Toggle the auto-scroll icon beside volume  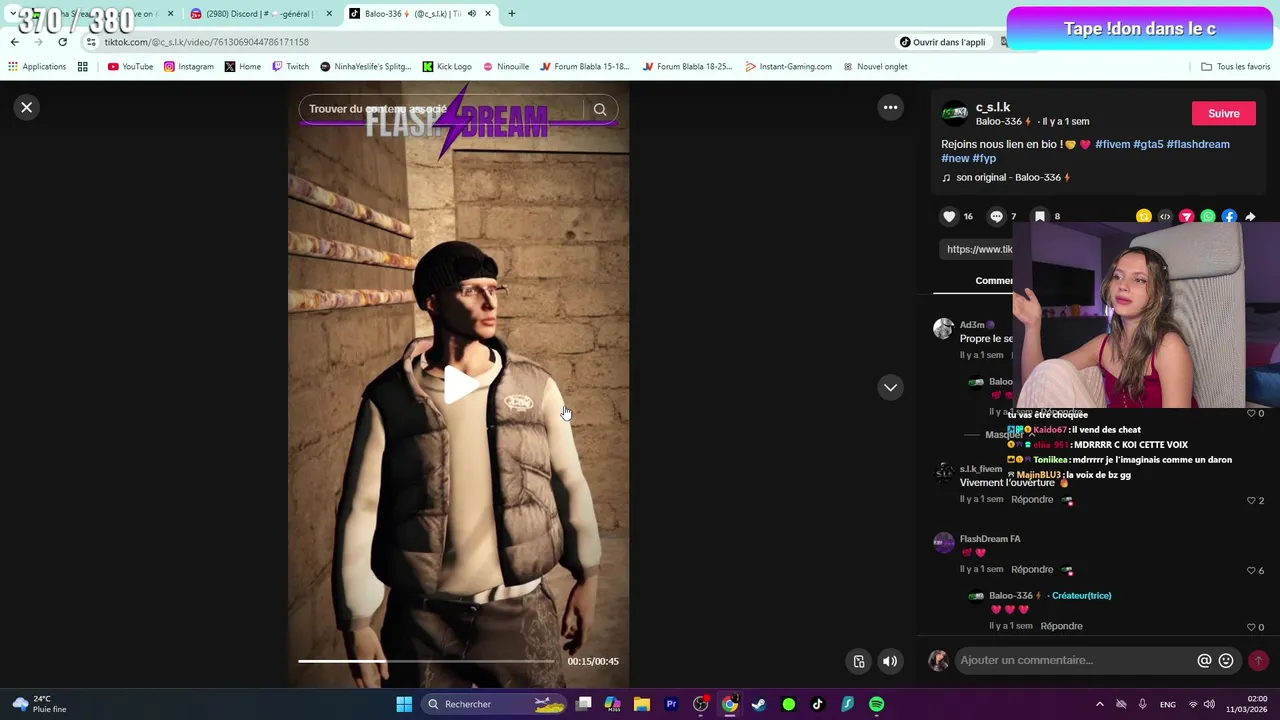click(x=858, y=661)
